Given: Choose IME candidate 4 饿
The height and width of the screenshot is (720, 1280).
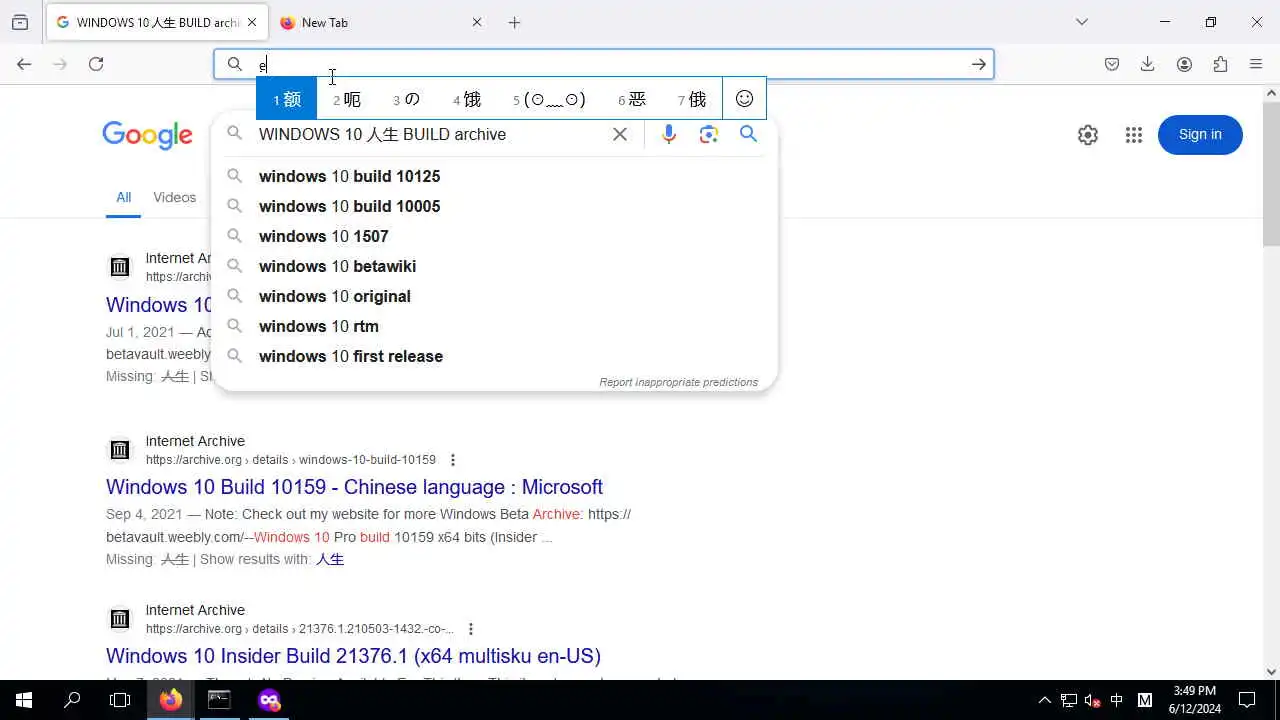Looking at the screenshot, I should (x=467, y=99).
